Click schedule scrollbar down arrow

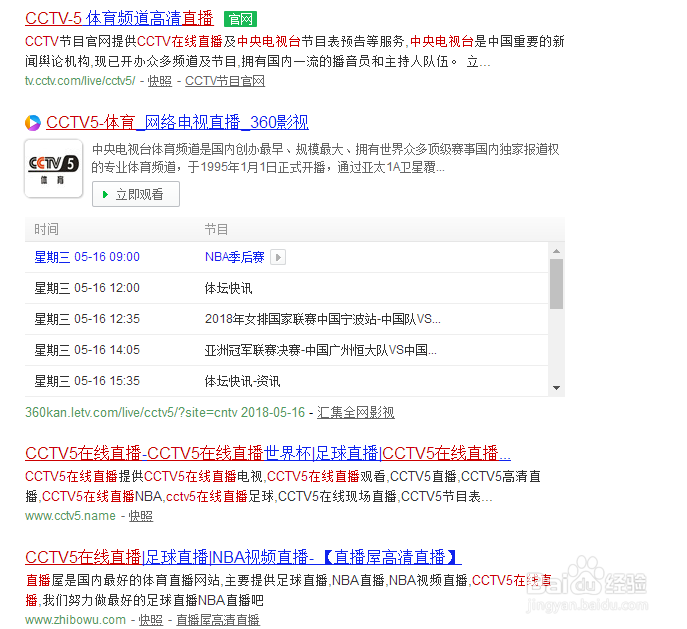click(556, 388)
